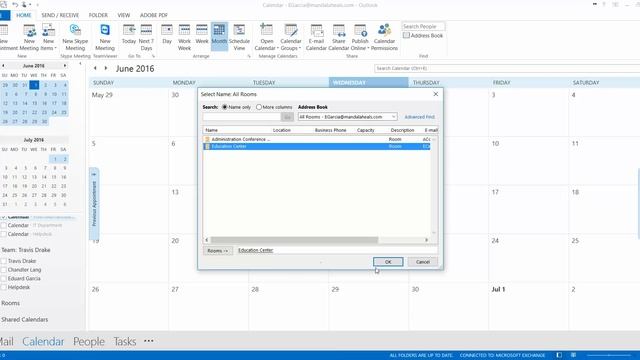Open Calendar Permissions
640x360 pixels.
pyautogui.click(x=384, y=37)
